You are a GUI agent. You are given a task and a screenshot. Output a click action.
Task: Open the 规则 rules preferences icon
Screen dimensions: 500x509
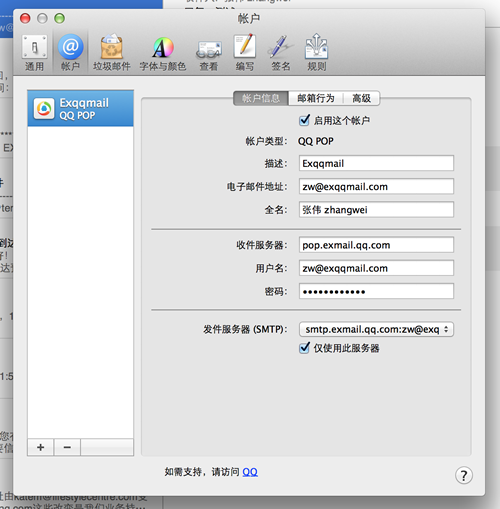pyautogui.click(x=317, y=53)
